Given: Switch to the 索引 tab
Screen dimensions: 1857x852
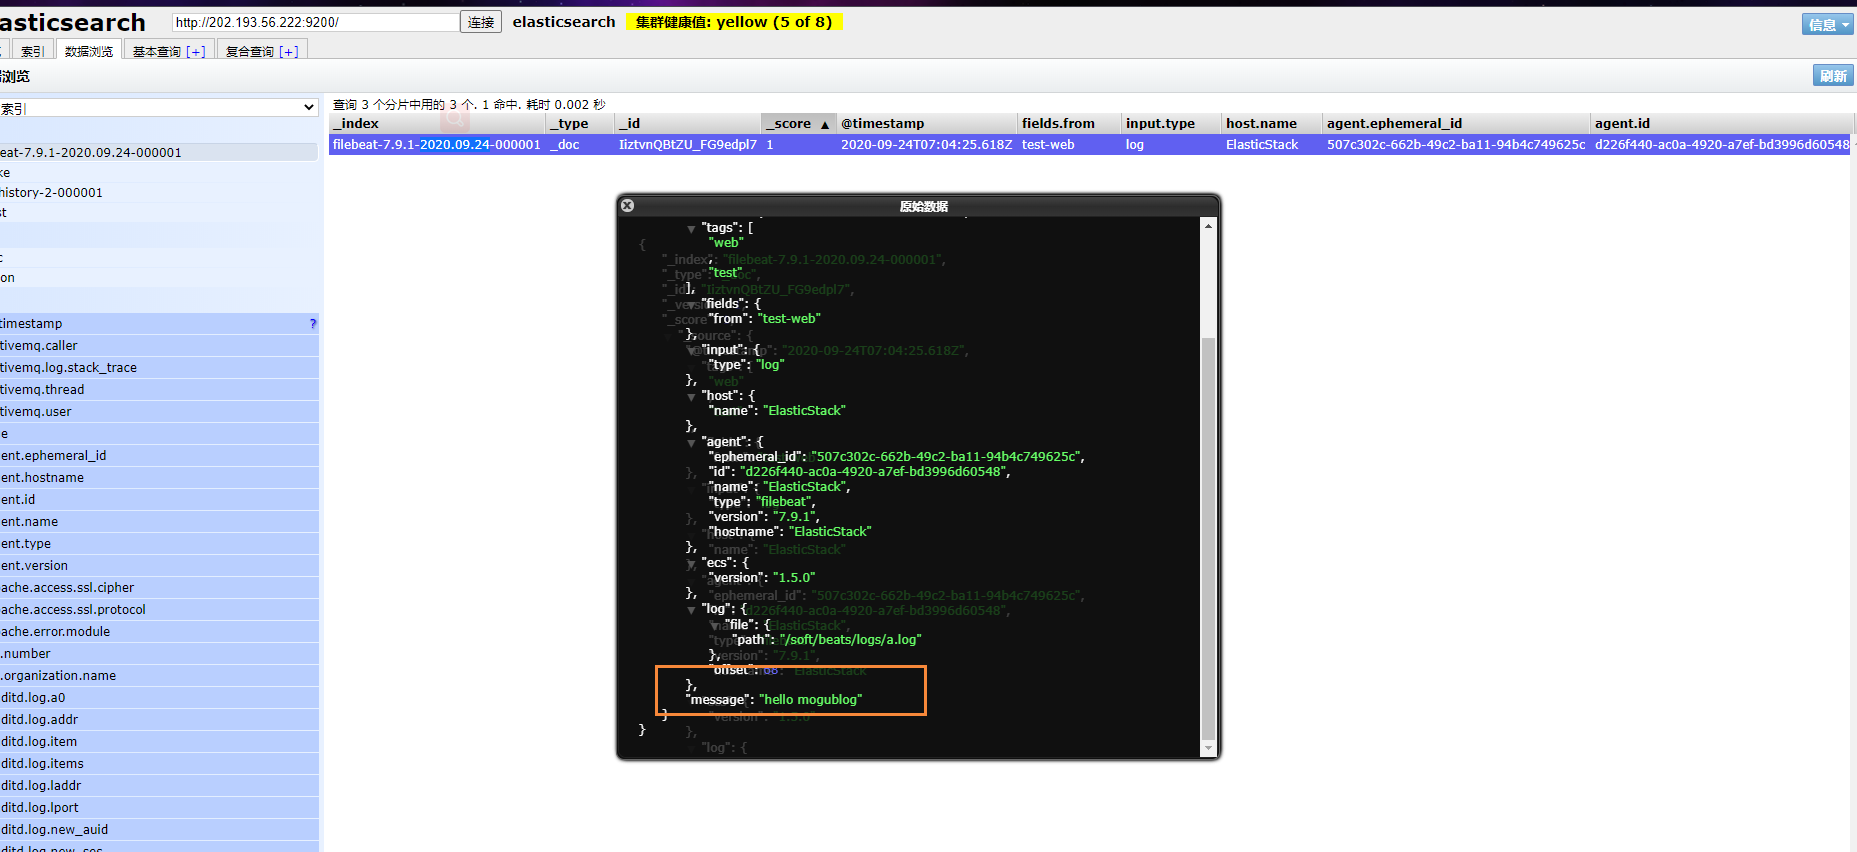Looking at the screenshot, I should coord(32,52).
